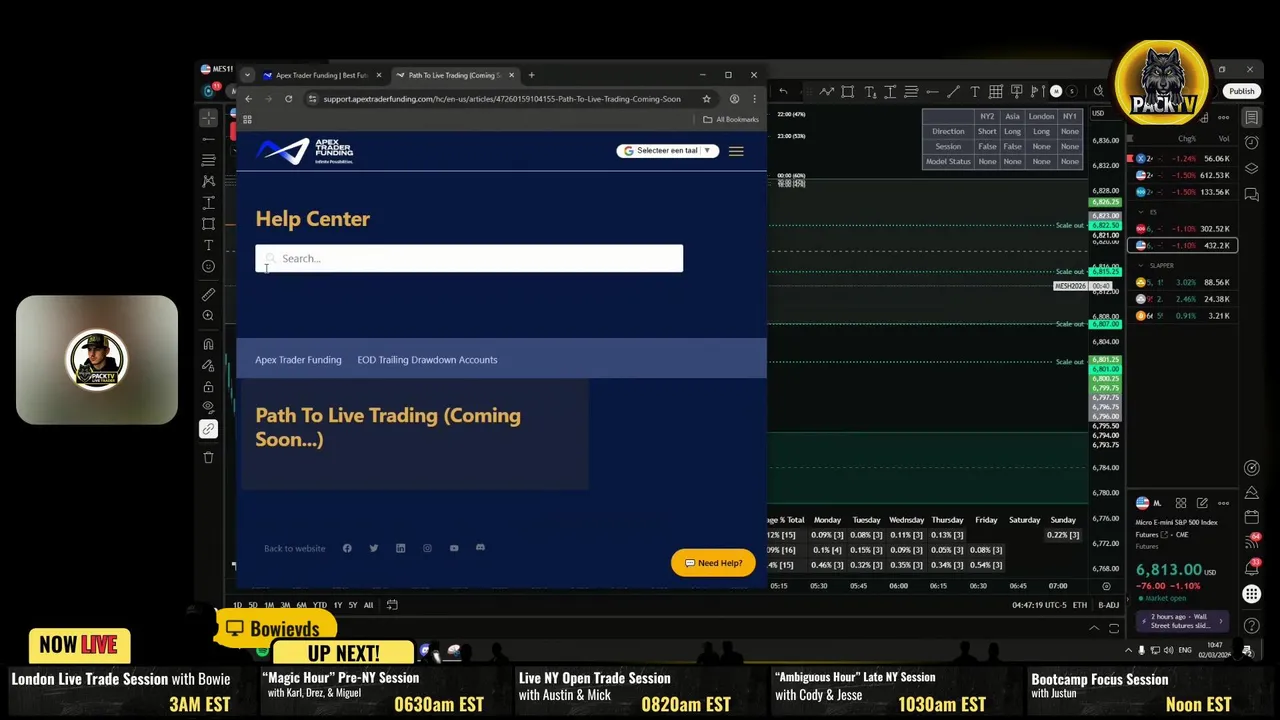Screen dimensions: 1280x720
Task: Select the ruler measure tool in TradingView
Action: (208, 295)
